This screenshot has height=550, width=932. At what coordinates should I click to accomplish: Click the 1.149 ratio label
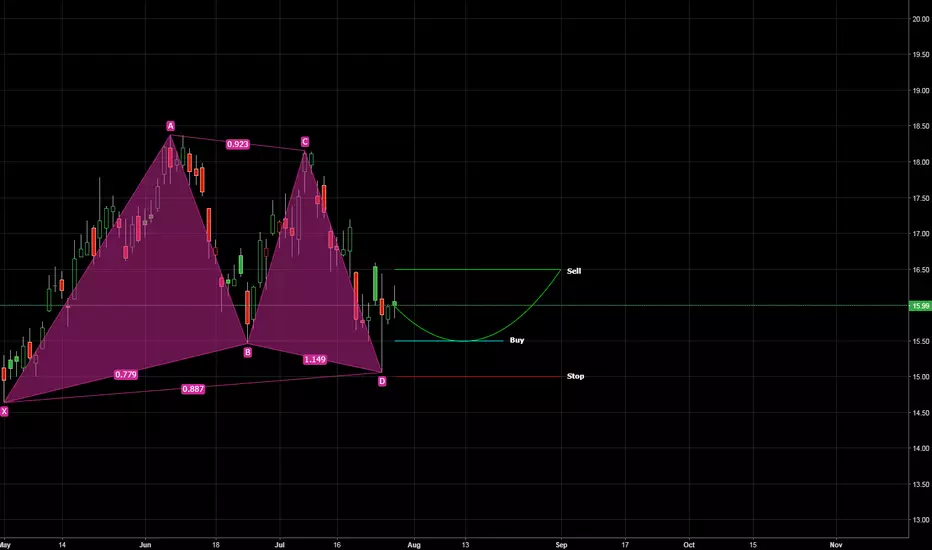315,359
